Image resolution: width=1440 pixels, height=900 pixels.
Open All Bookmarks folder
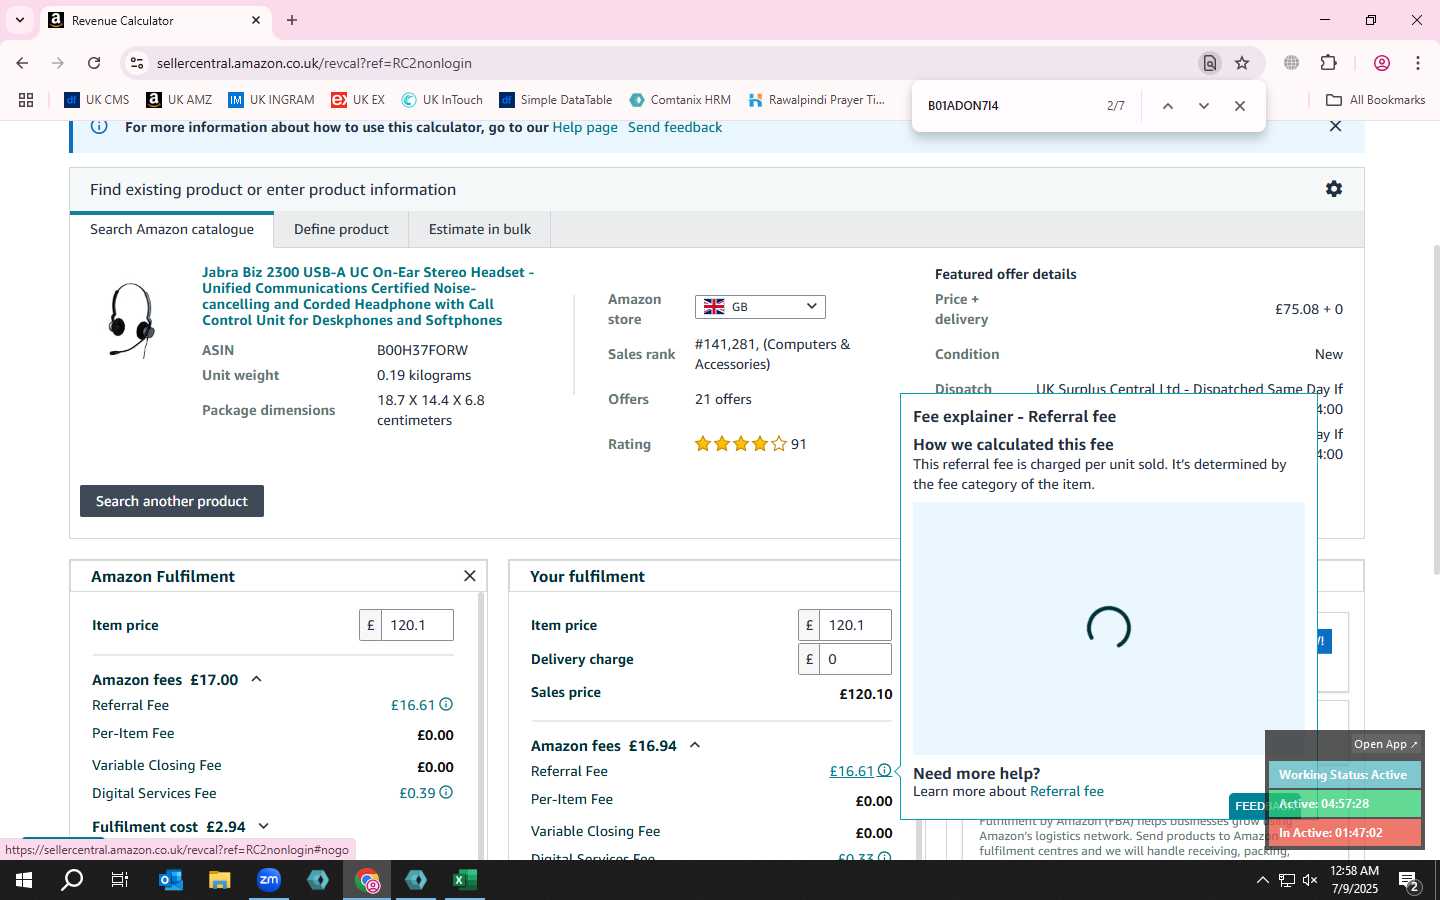[1375, 100]
